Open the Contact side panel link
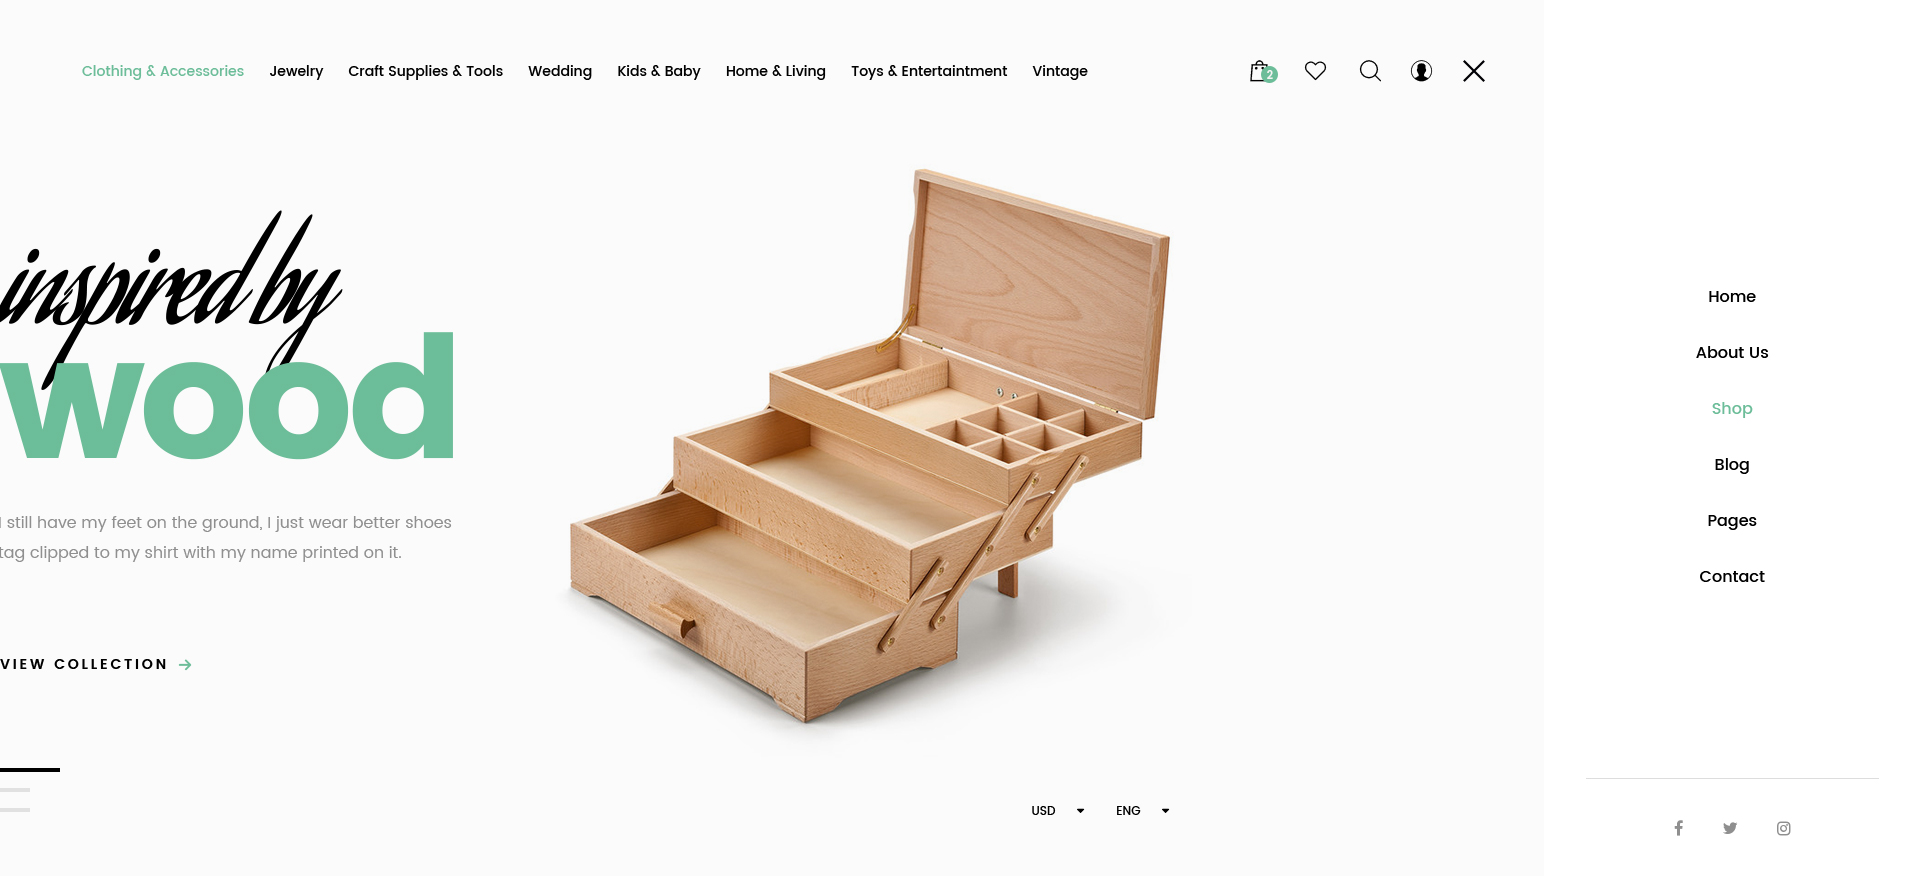The width and height of the screenshot is (1920, 876). click(1732, 576)
